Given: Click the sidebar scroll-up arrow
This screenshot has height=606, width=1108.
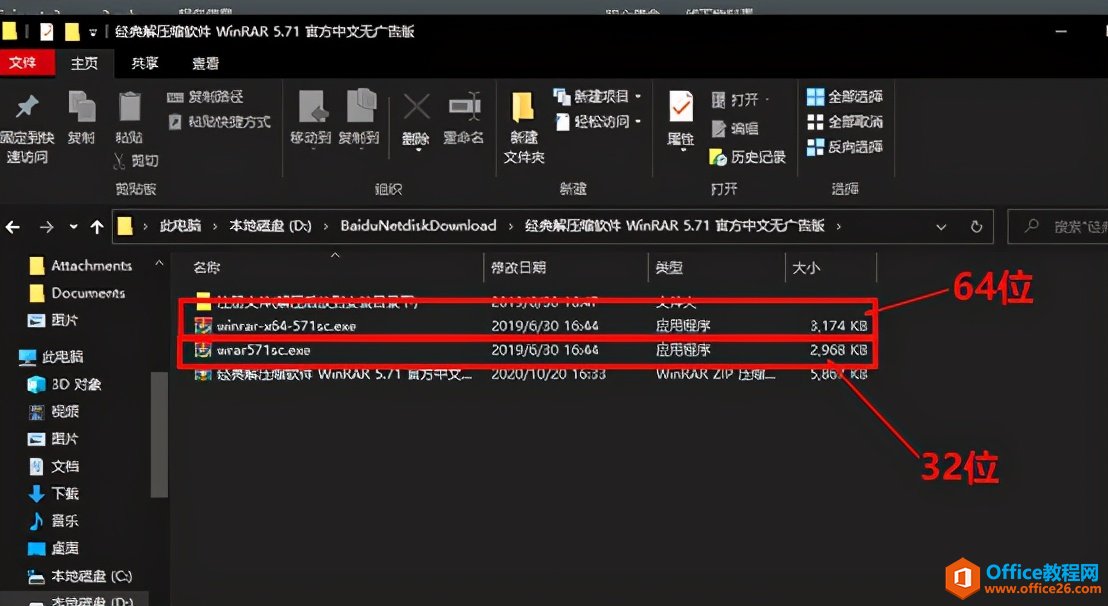Looking at the screenshot, I should click(x=159, y=263).
